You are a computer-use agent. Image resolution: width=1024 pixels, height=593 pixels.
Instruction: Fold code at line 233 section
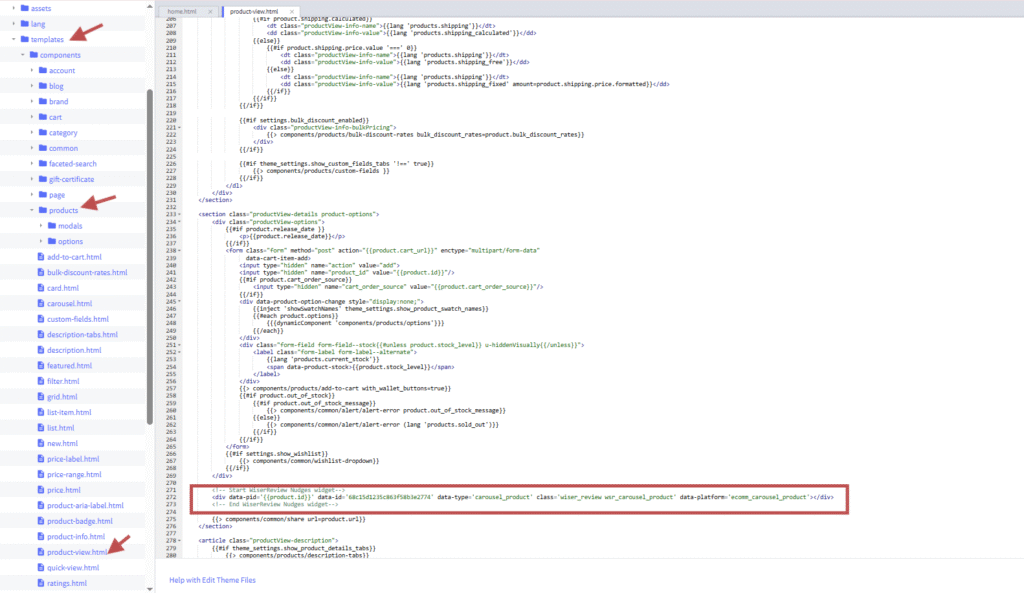click(179, 214)
